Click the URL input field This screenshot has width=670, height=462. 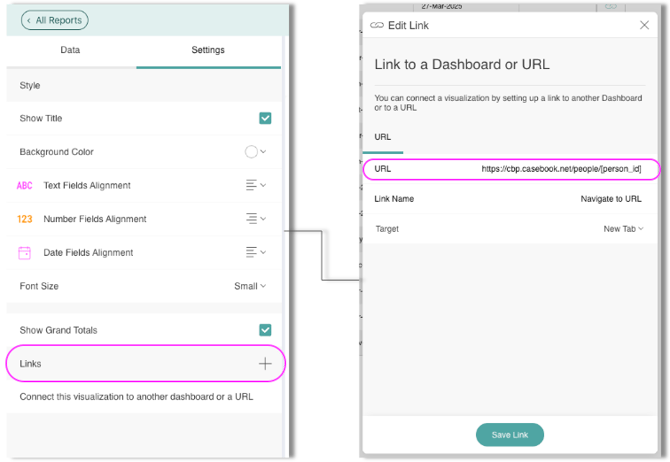pyautogui.click(x=558, y=169)
